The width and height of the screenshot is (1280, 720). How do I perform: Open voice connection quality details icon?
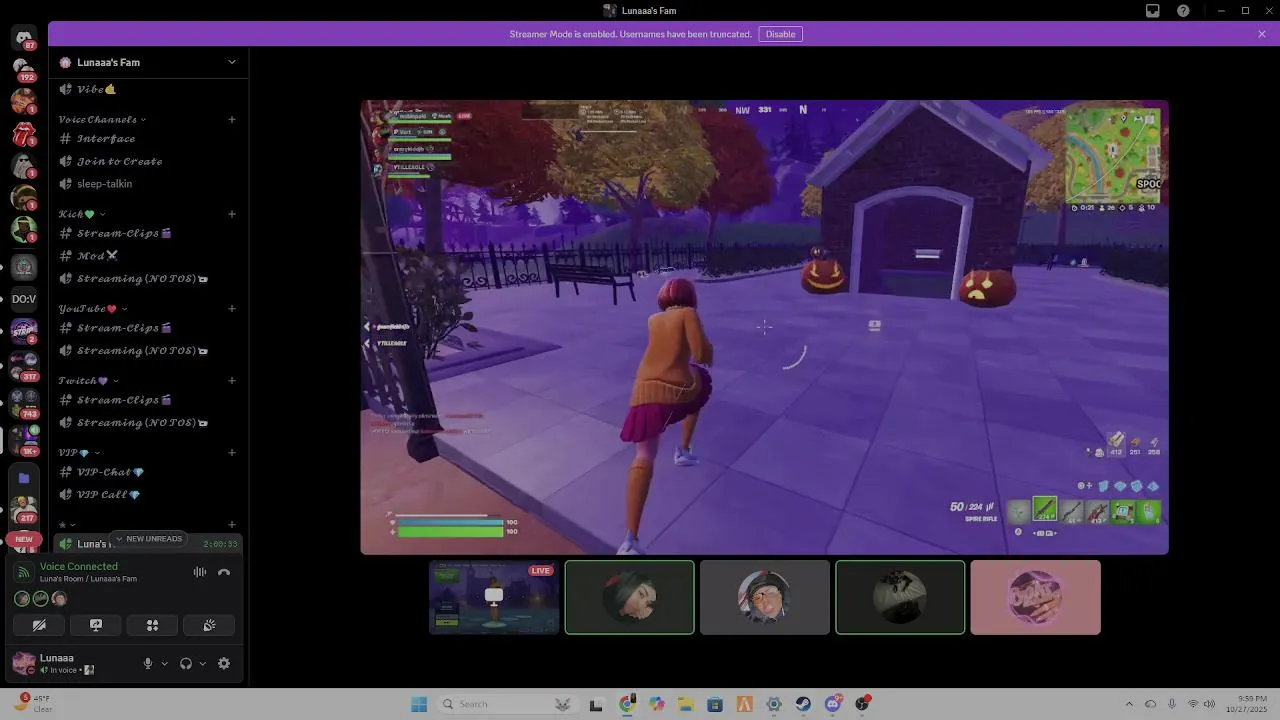pyautogui.click(x=25, y=572)
